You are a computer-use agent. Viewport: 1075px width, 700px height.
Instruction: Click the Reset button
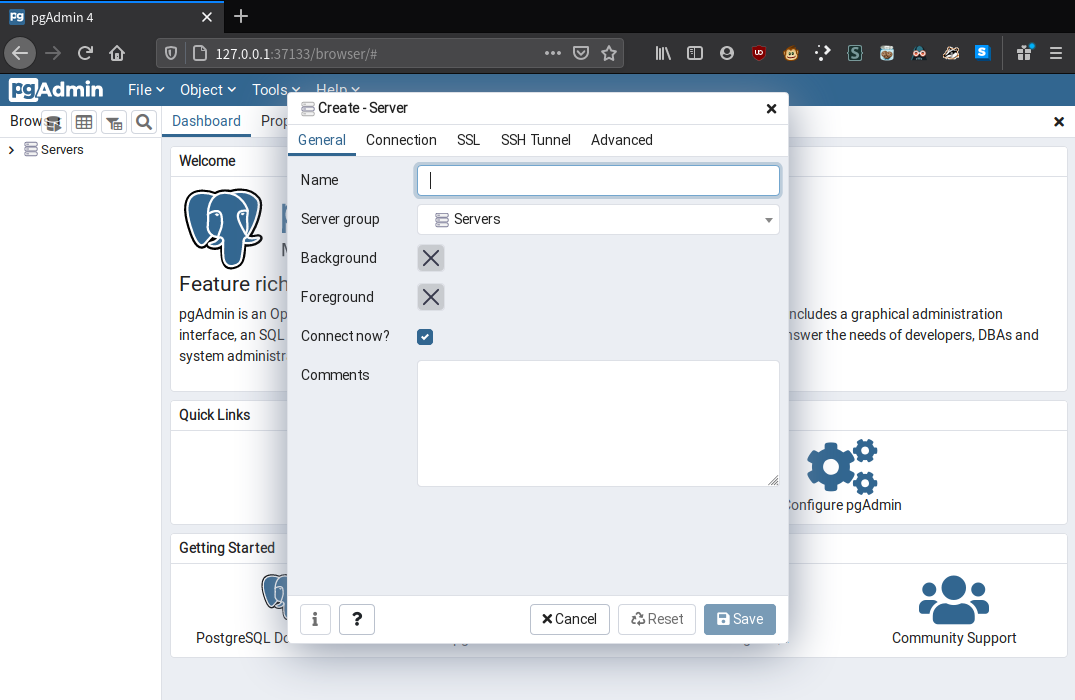[657, 619]
